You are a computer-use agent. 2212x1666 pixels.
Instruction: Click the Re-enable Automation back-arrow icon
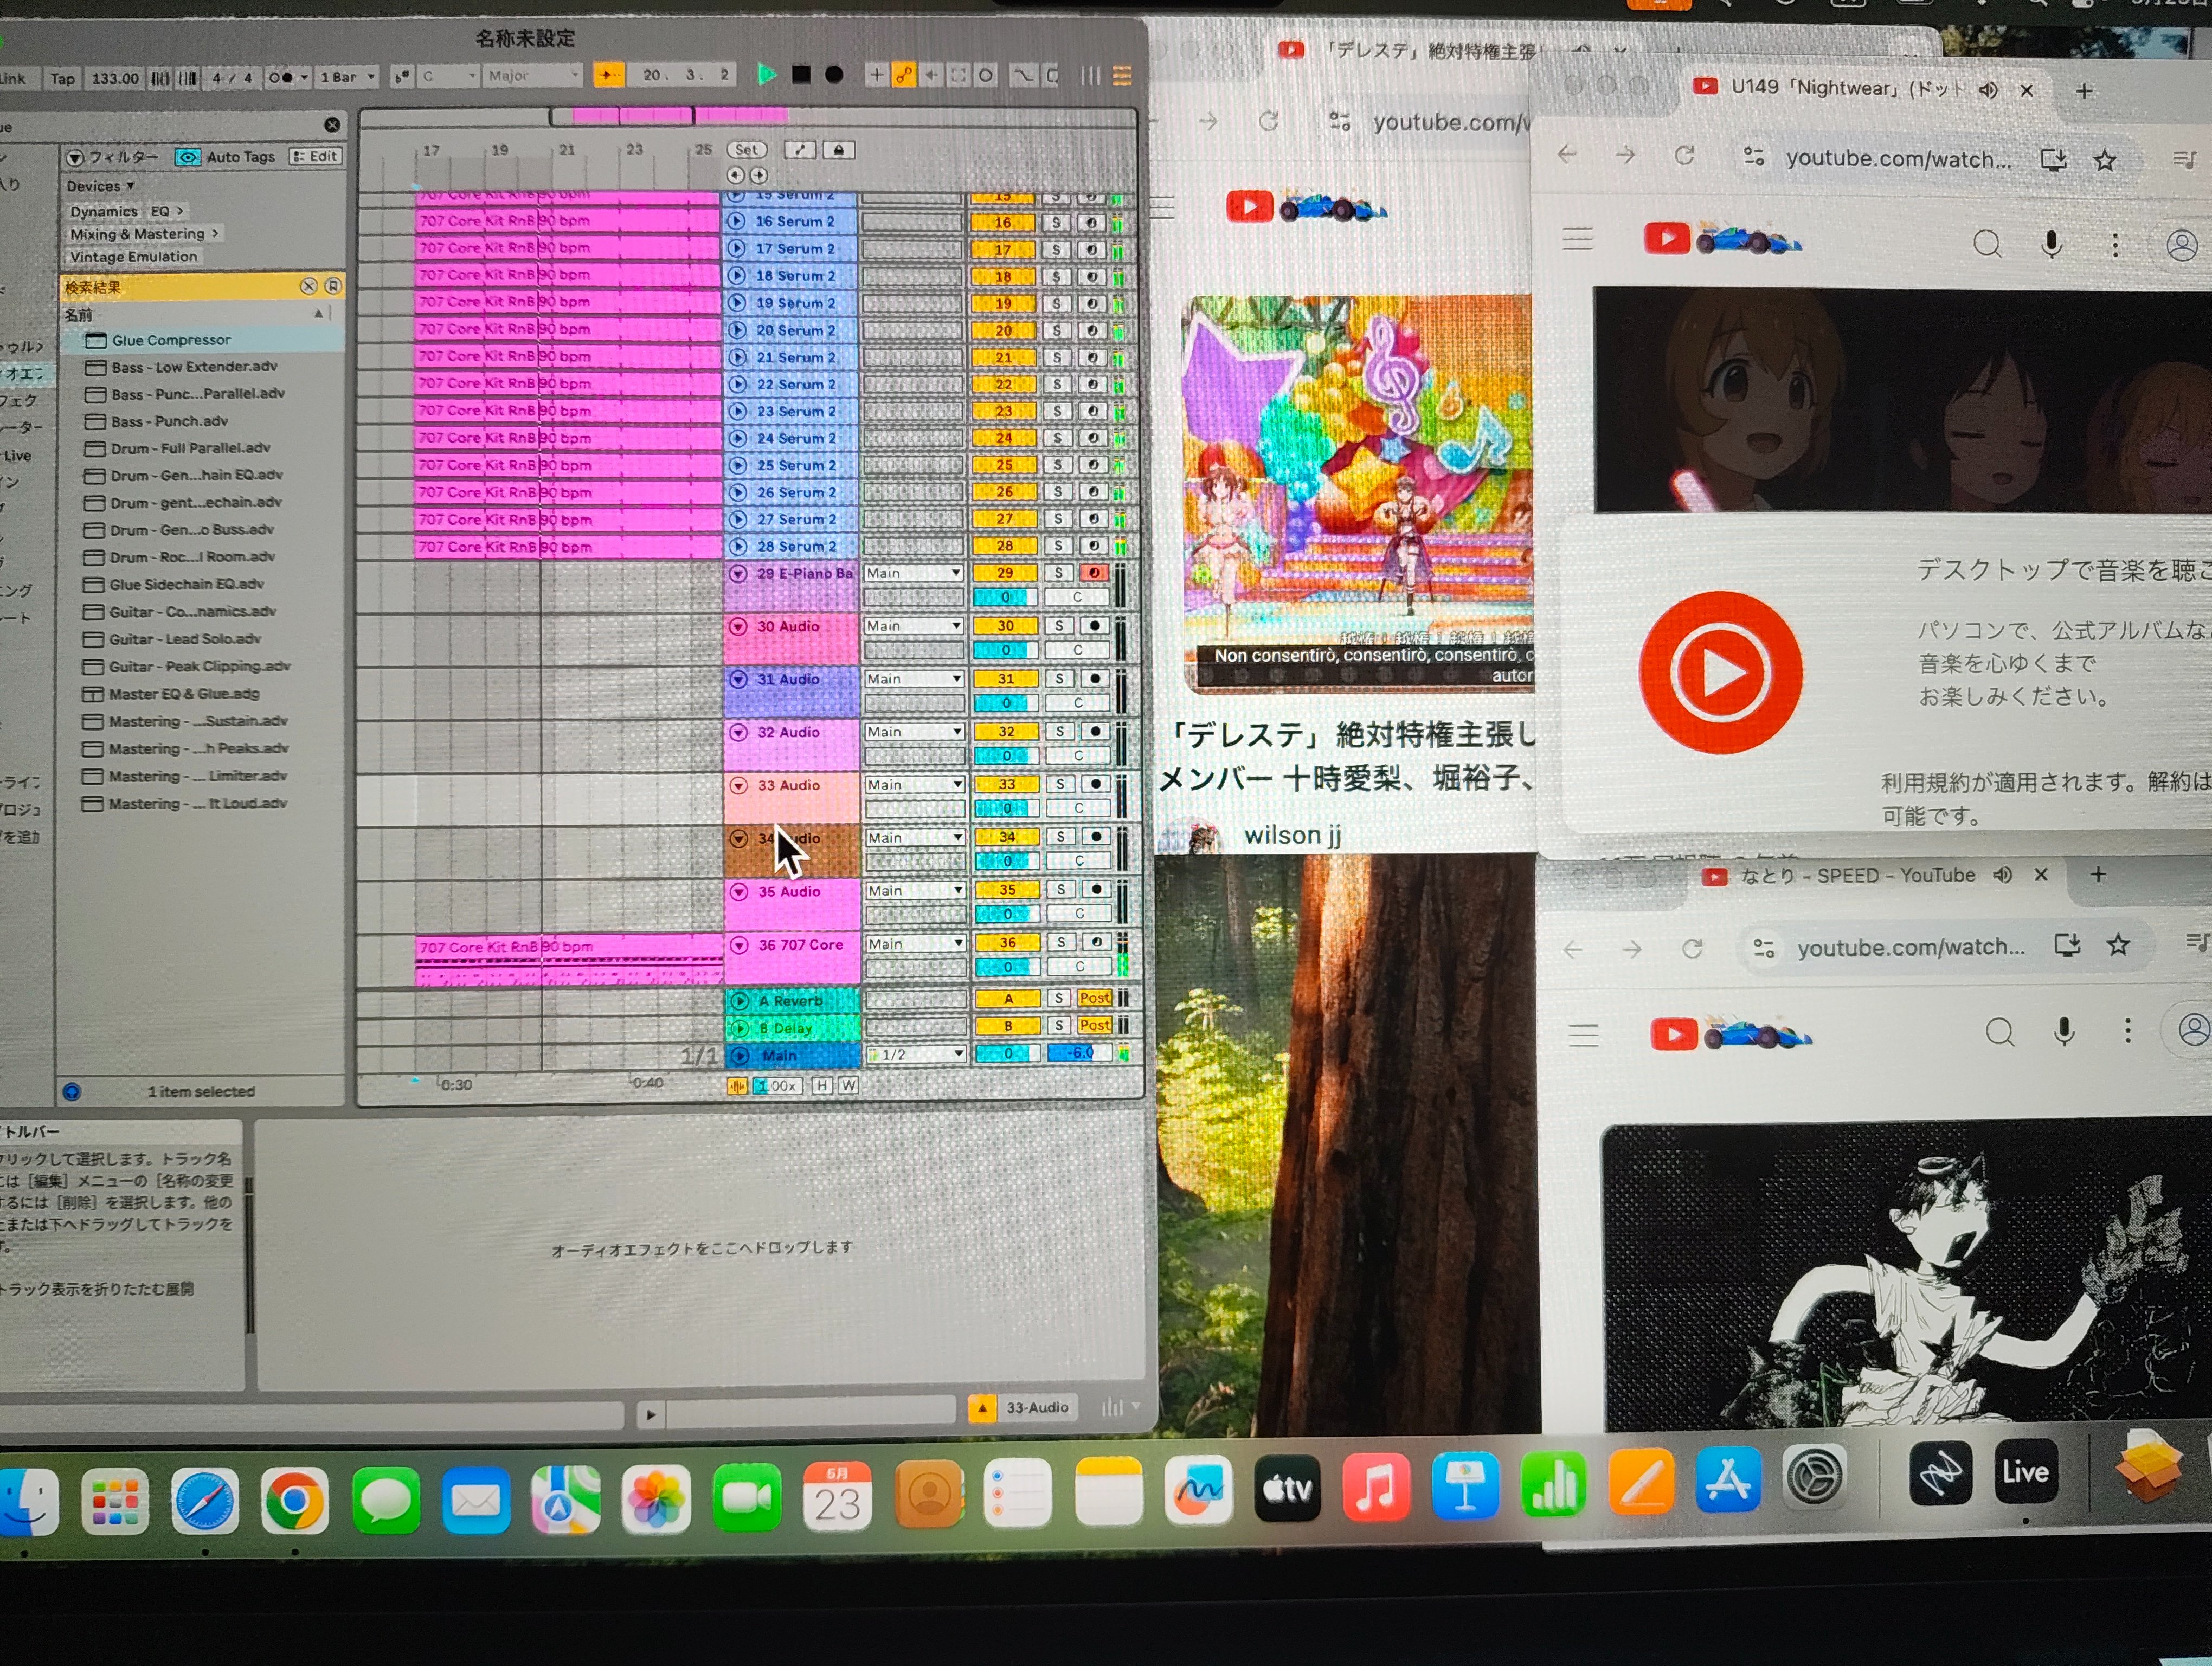point(931,75)
